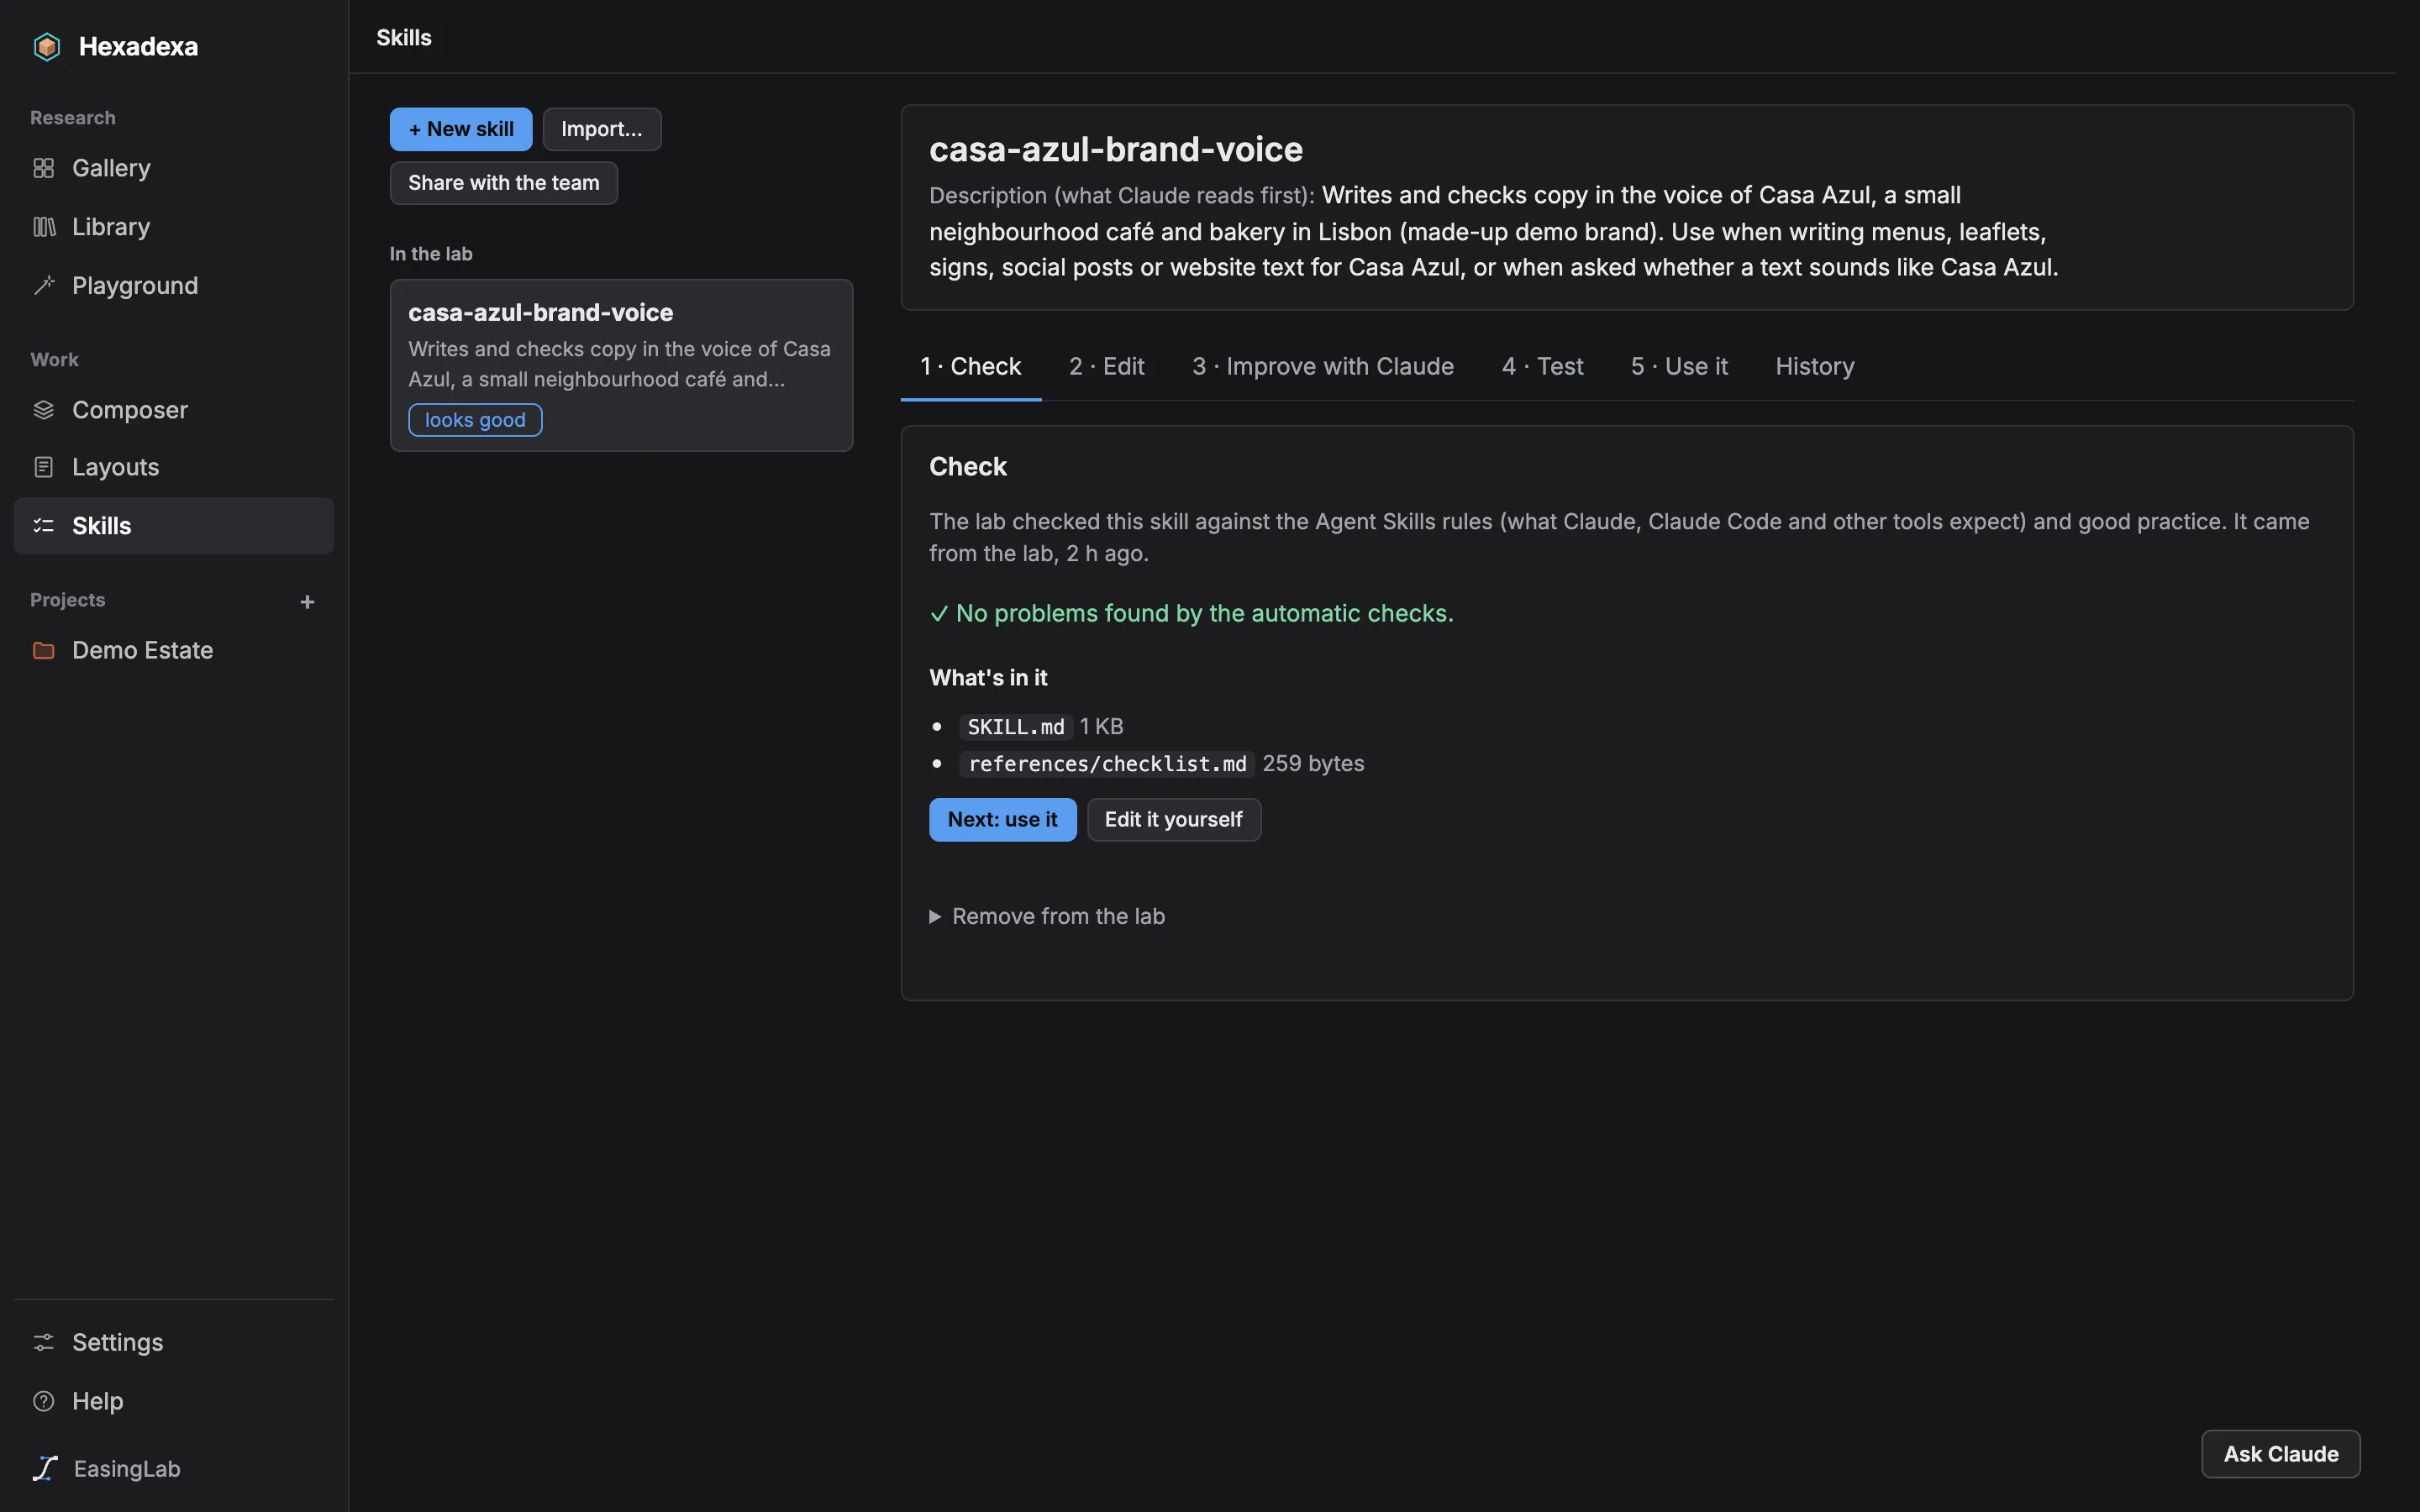Click the SKILL.md file name
The width and height of the screenshot is (2420, 1512).
tap(1016, 727)
